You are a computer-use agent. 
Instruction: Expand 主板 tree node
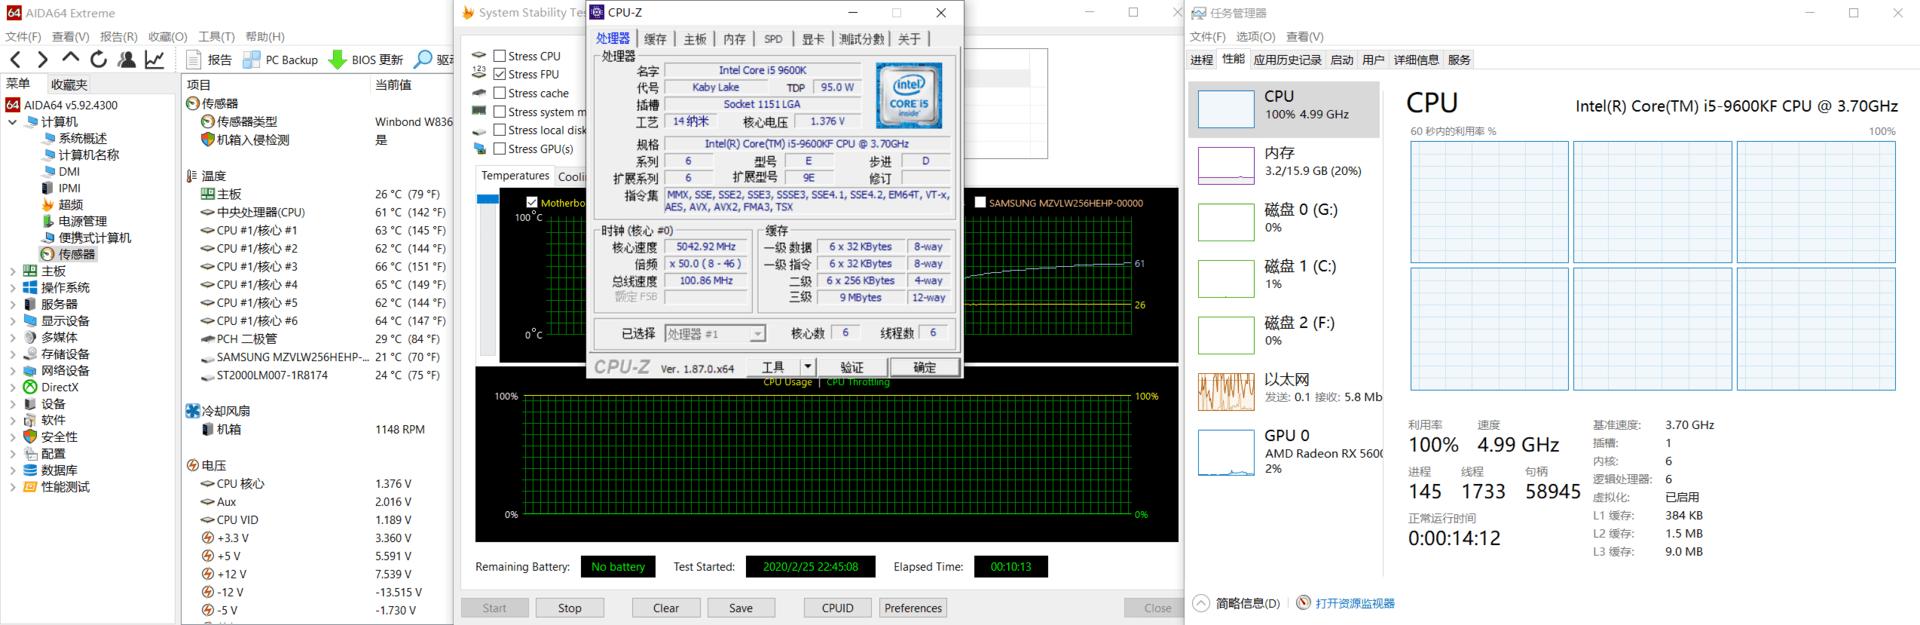point(12,271)
